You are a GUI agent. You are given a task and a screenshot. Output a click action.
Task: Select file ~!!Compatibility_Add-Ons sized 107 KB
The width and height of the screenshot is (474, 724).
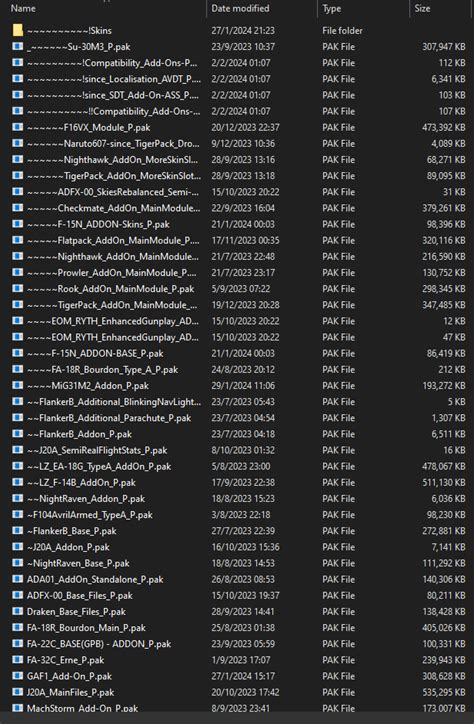coord(114,111)
